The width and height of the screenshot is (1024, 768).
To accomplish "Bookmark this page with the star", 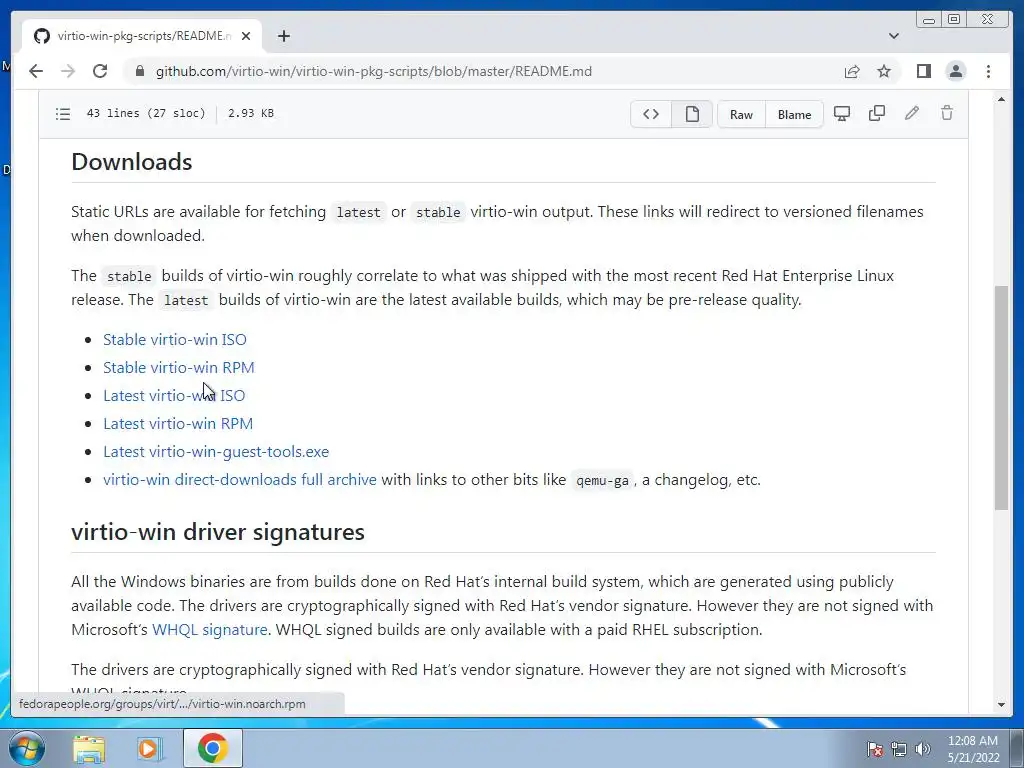I will pos(884,71).
